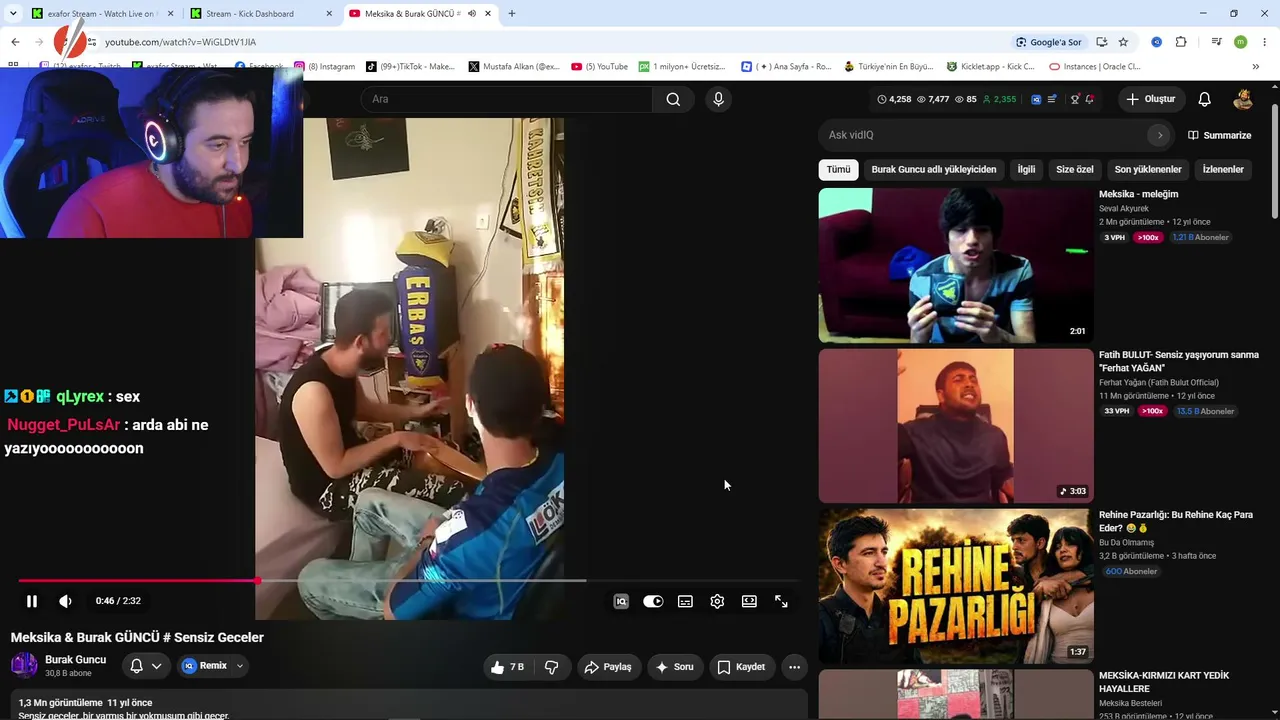Select the İzlenenler filter chip
This screenshot has width=1280, height=720.
(x=1223, y=170)
